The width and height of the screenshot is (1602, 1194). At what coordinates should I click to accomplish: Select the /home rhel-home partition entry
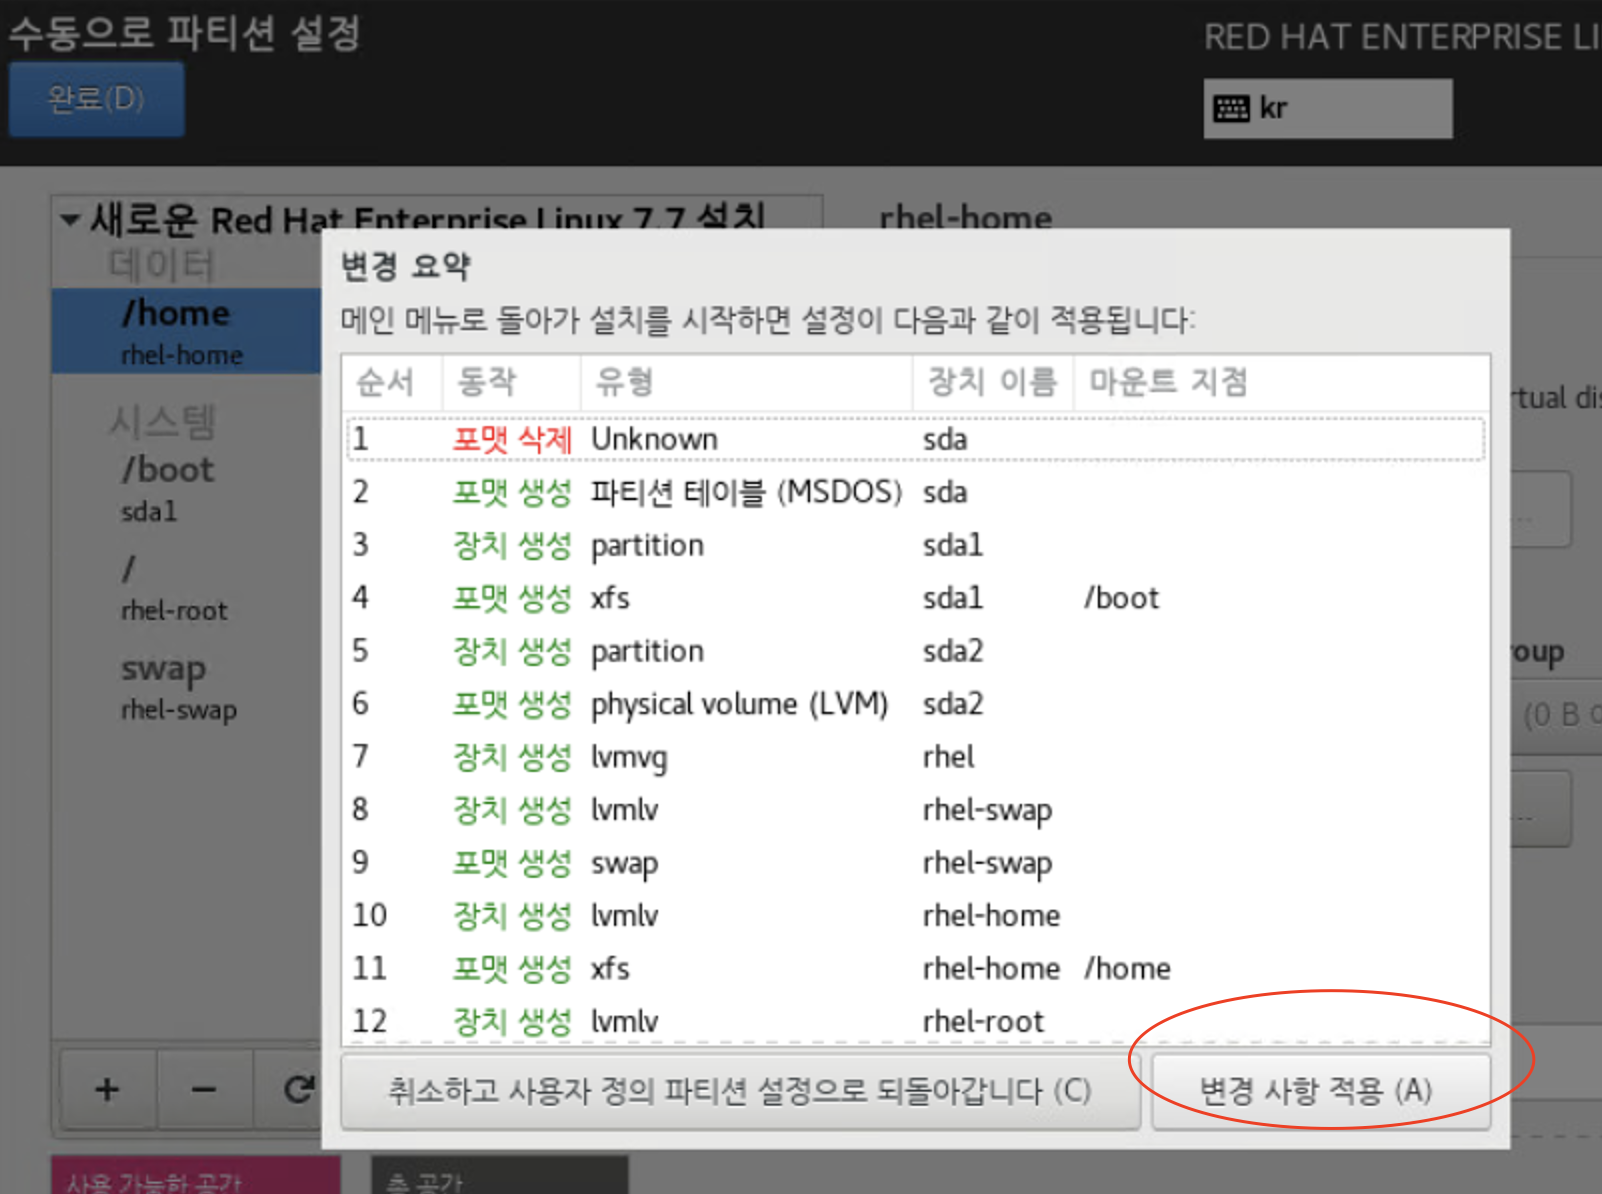click(x=187, y=331)
